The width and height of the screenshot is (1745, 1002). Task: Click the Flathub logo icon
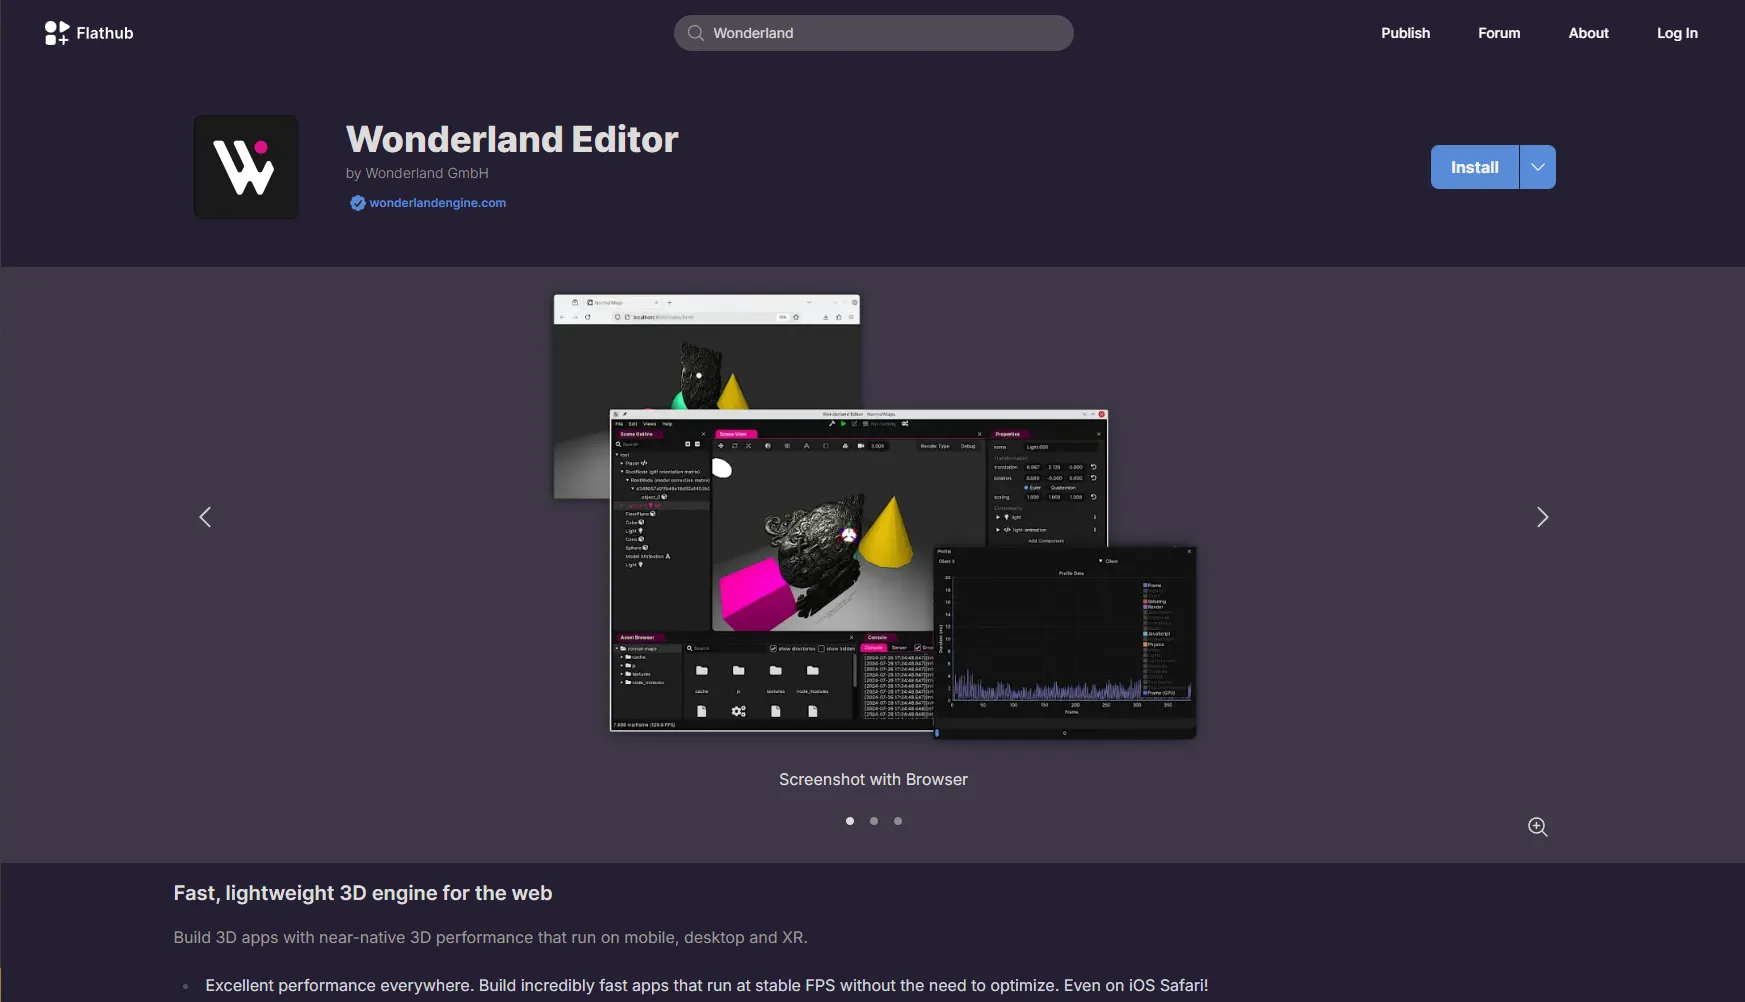point(57,32)
